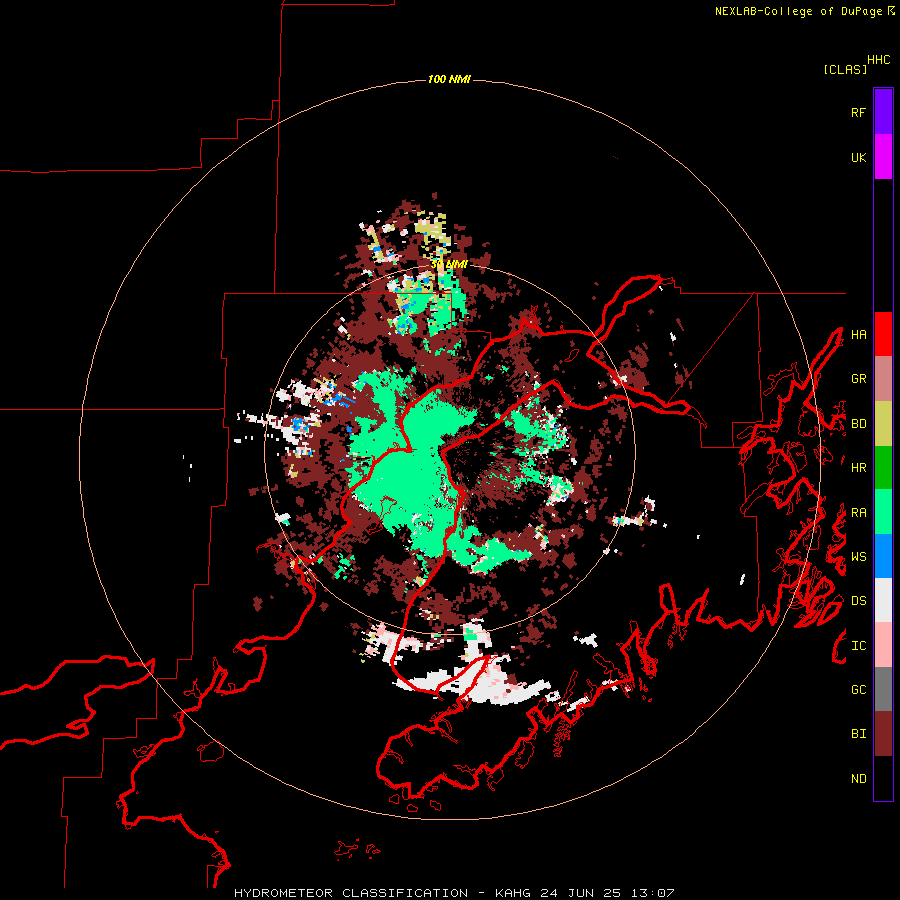Click the RF legend label

(858, 113)
